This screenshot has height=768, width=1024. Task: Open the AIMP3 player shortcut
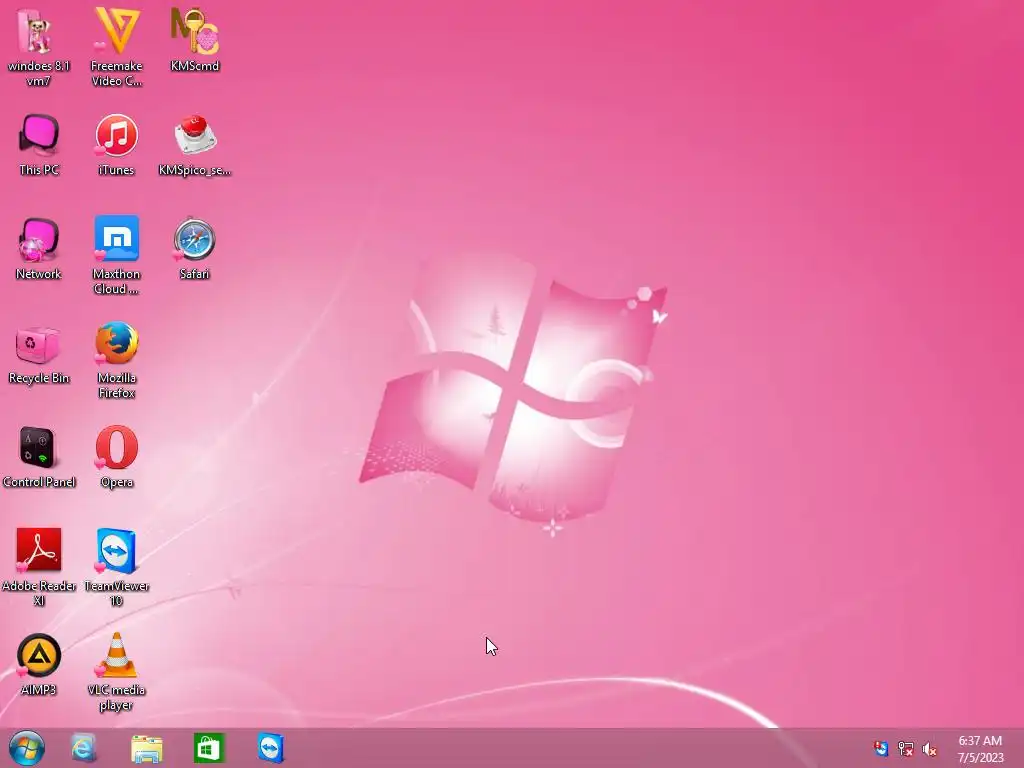point(39,664)
